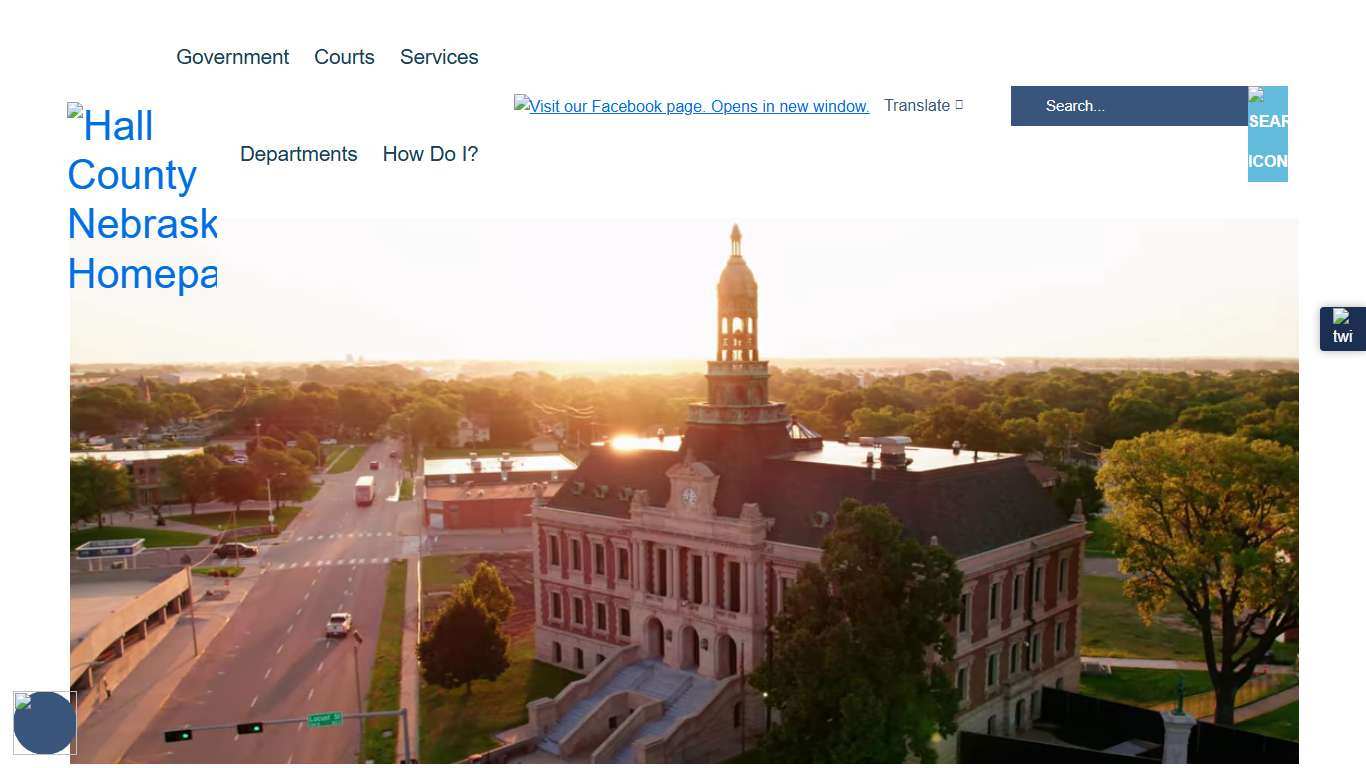Open the Government navigation menu
The height and width of the screenshot is (768, 1366).
pyautogui.click(x=232, y=57)
